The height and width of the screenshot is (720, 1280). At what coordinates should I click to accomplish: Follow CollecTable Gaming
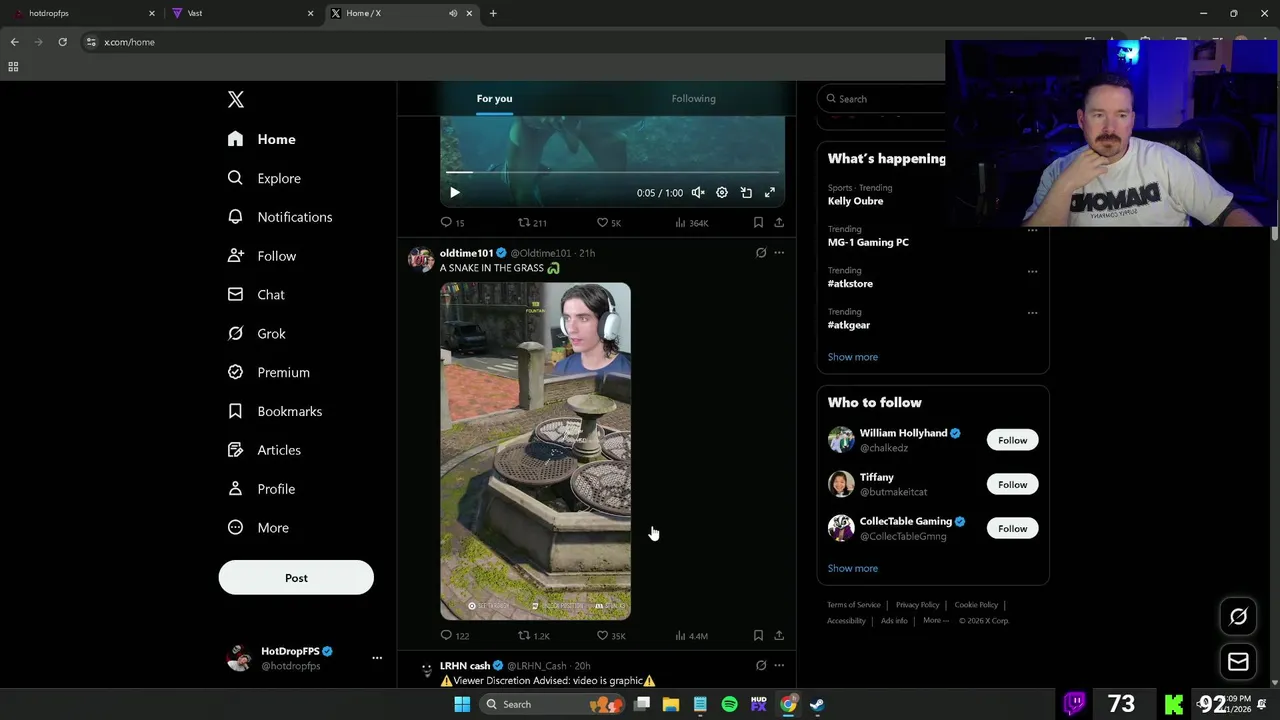pos(1012,528)
